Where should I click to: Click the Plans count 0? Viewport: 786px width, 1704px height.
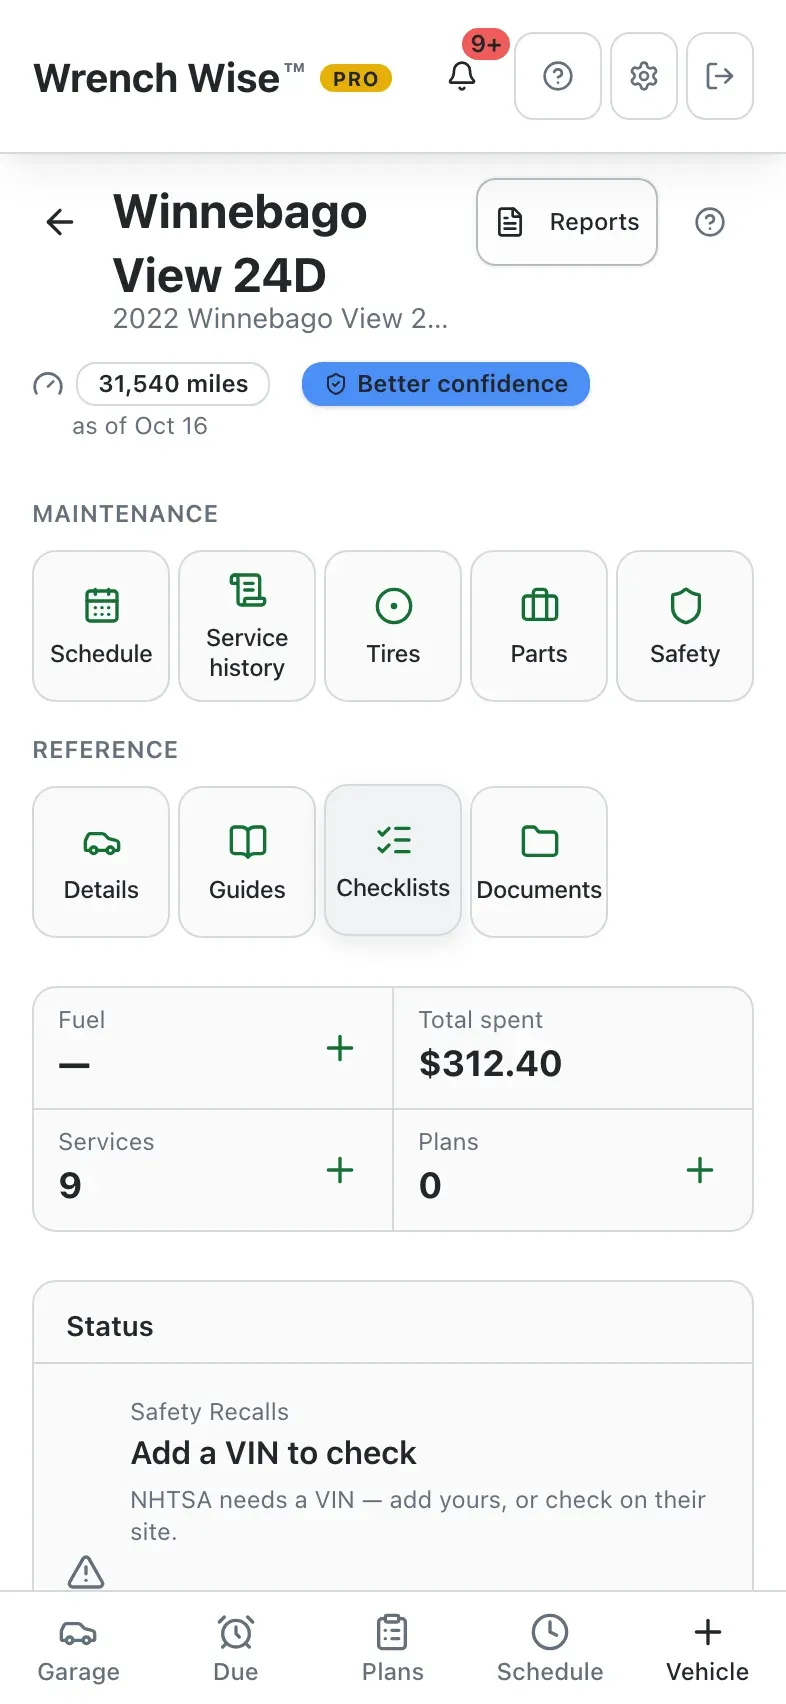point(430,1186)
